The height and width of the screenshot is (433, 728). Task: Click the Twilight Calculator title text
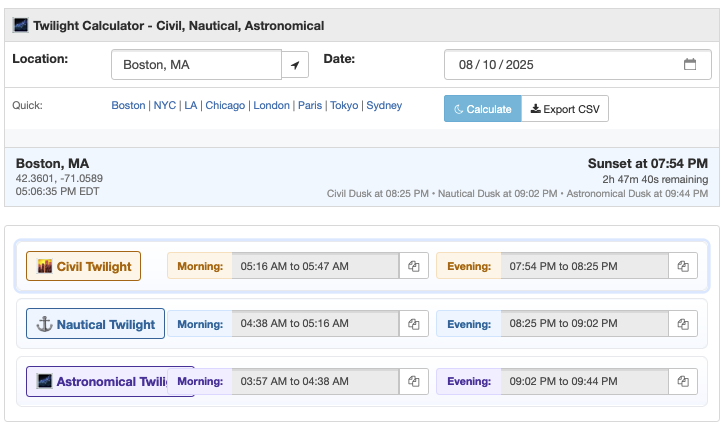pos(179,26)
